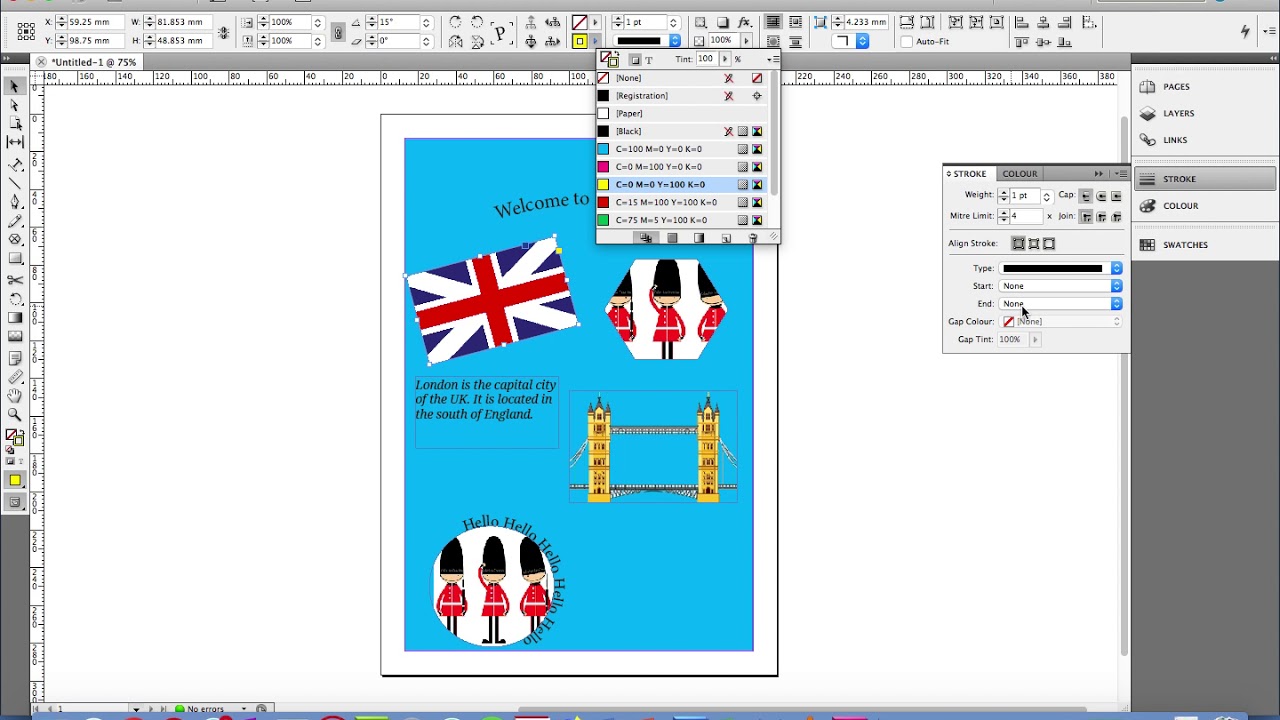Open control bar stroke style dropdown

point(647,41)
